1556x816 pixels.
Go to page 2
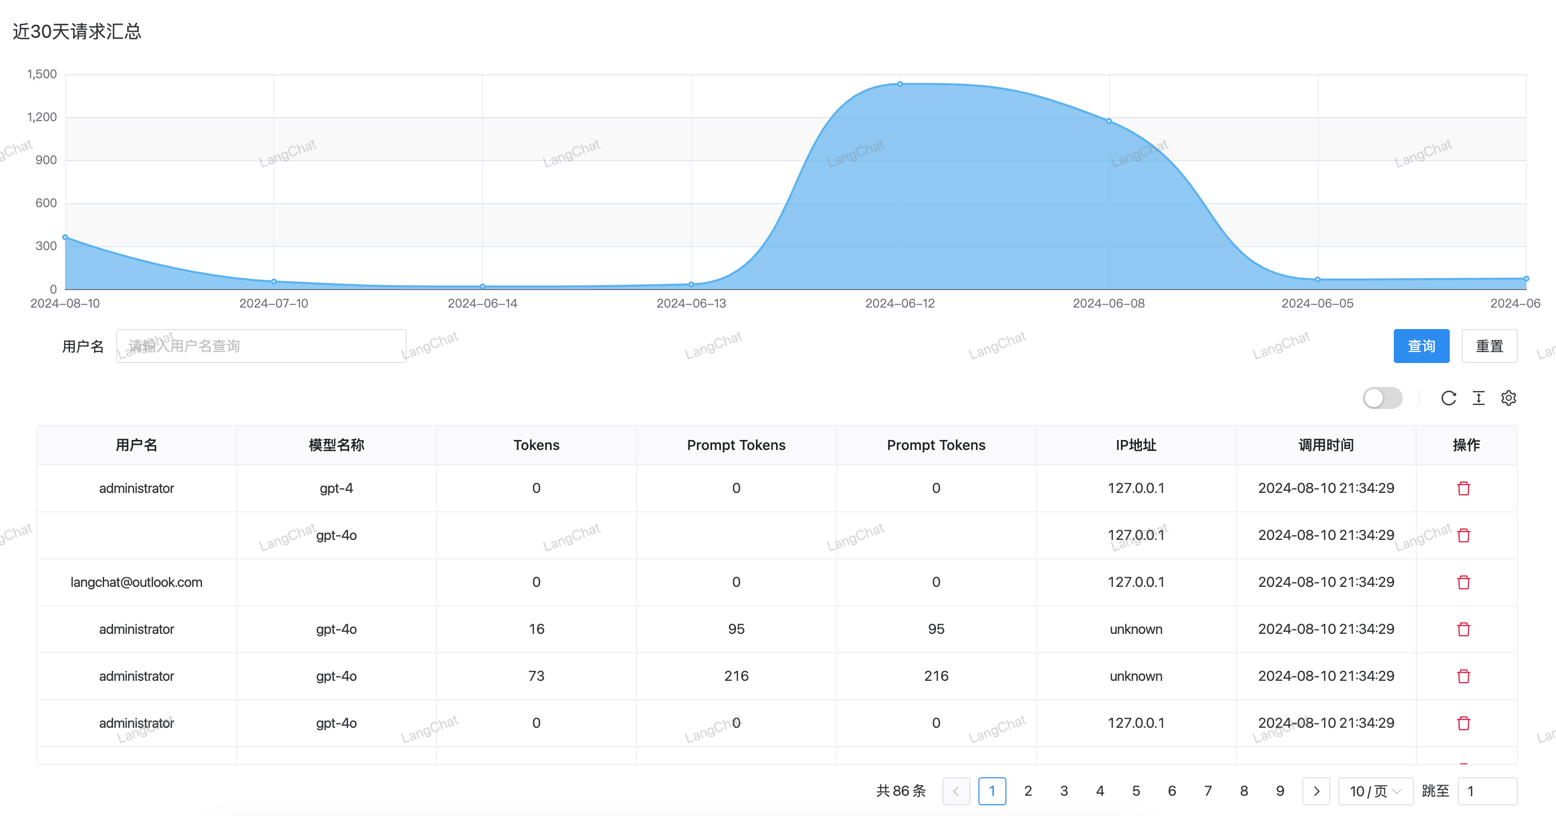1028,791
